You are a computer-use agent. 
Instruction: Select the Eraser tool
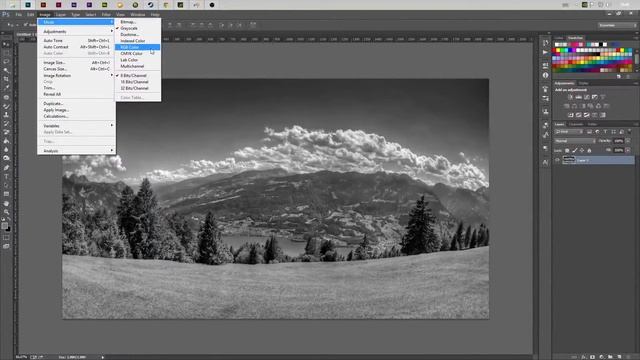pyautogui.click(x=6, y=132)
